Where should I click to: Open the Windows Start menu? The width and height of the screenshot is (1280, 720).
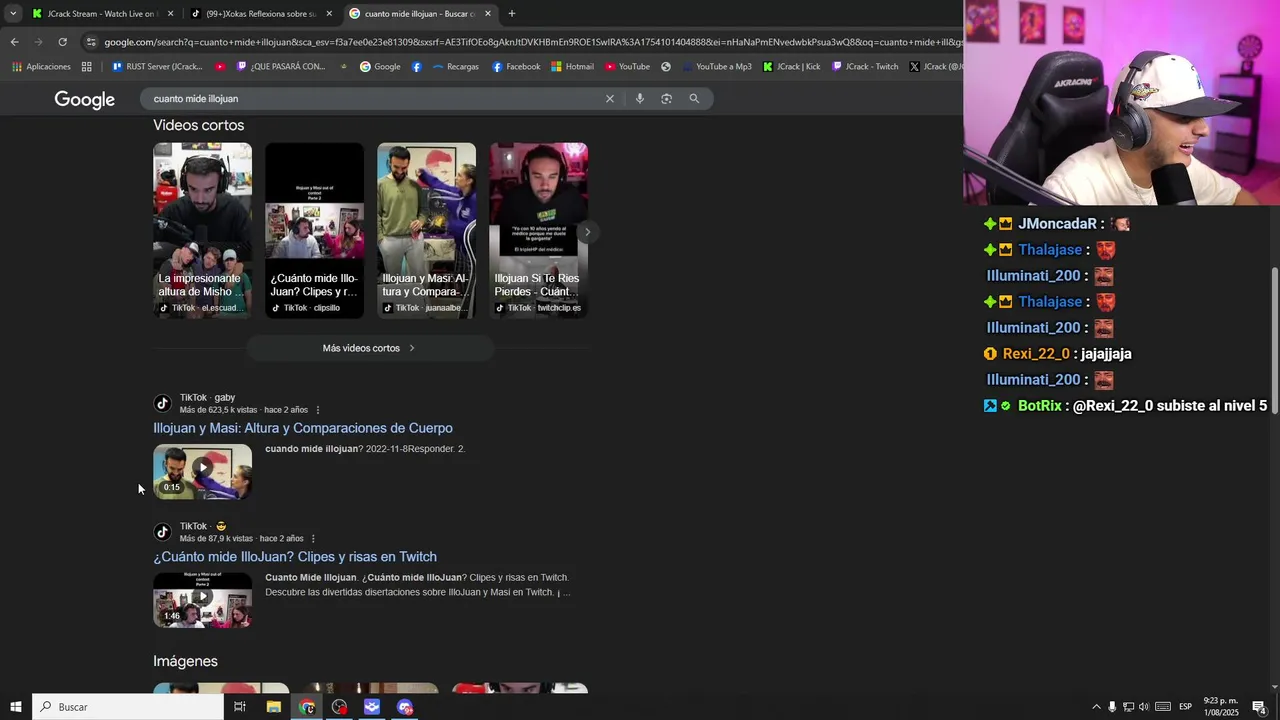pyautogui.click(x=15, y=707)
